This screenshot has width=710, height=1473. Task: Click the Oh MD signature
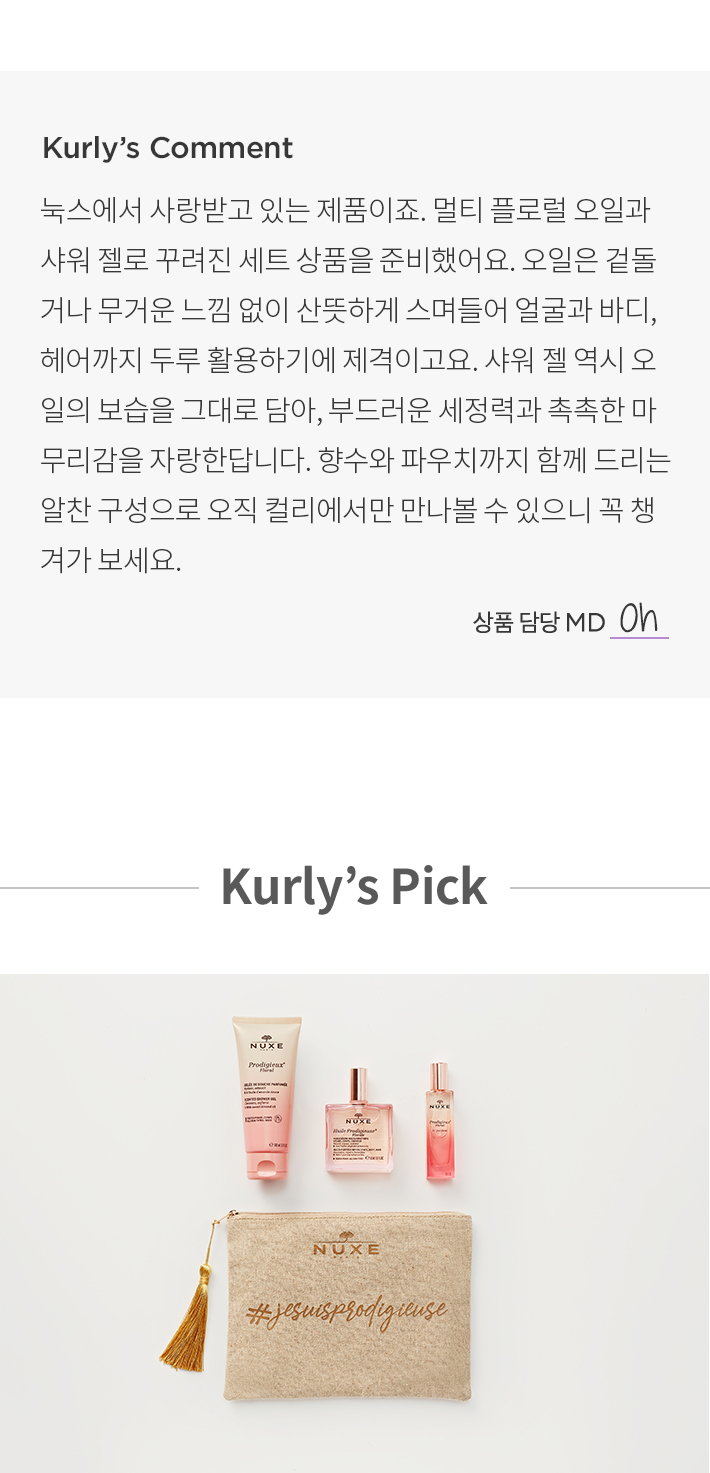pyautogui.click(x=639, y=619)
